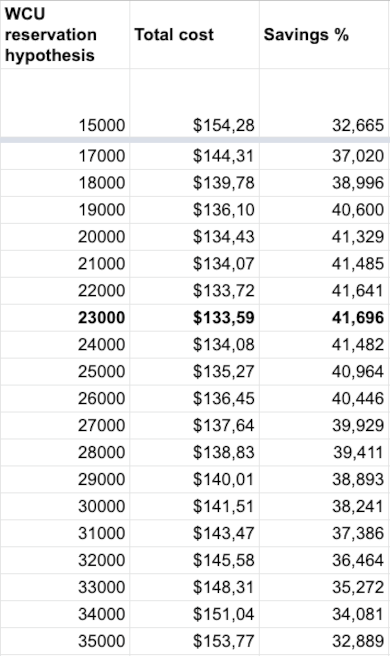Select the 39,411 savings cell
The image size is (390, 656).
324,453
